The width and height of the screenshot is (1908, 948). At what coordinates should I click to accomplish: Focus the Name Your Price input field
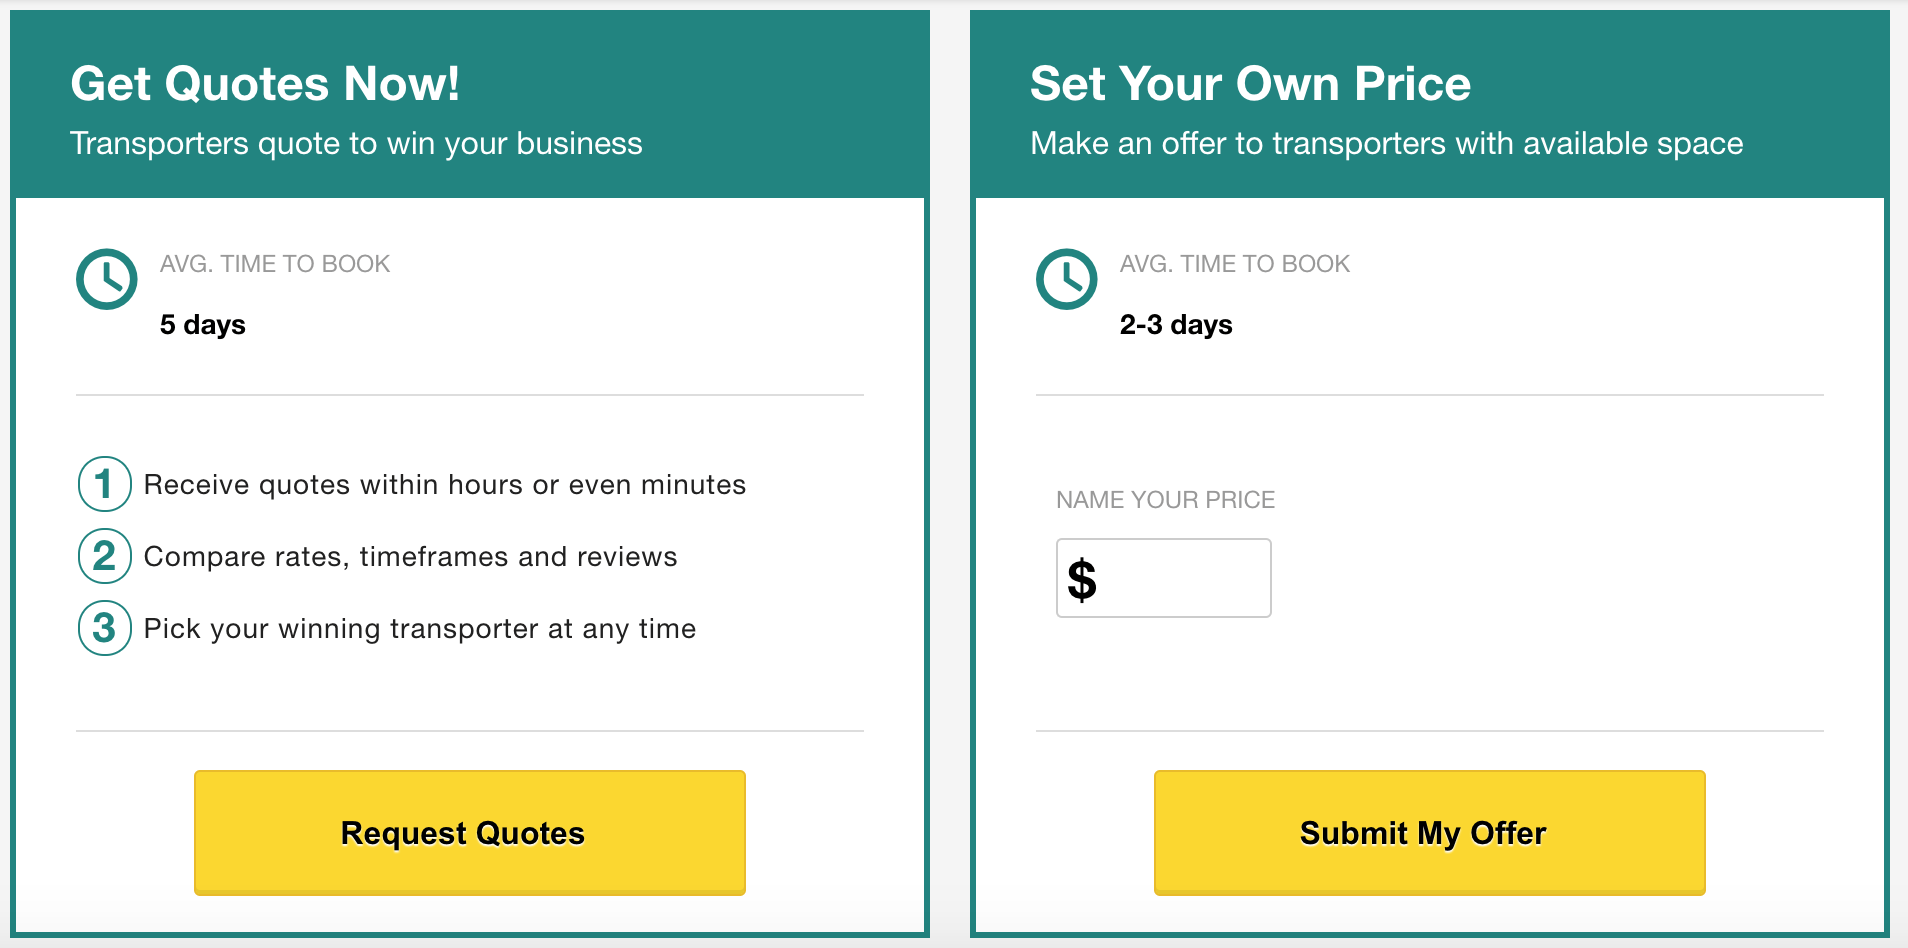point(1164,578)
